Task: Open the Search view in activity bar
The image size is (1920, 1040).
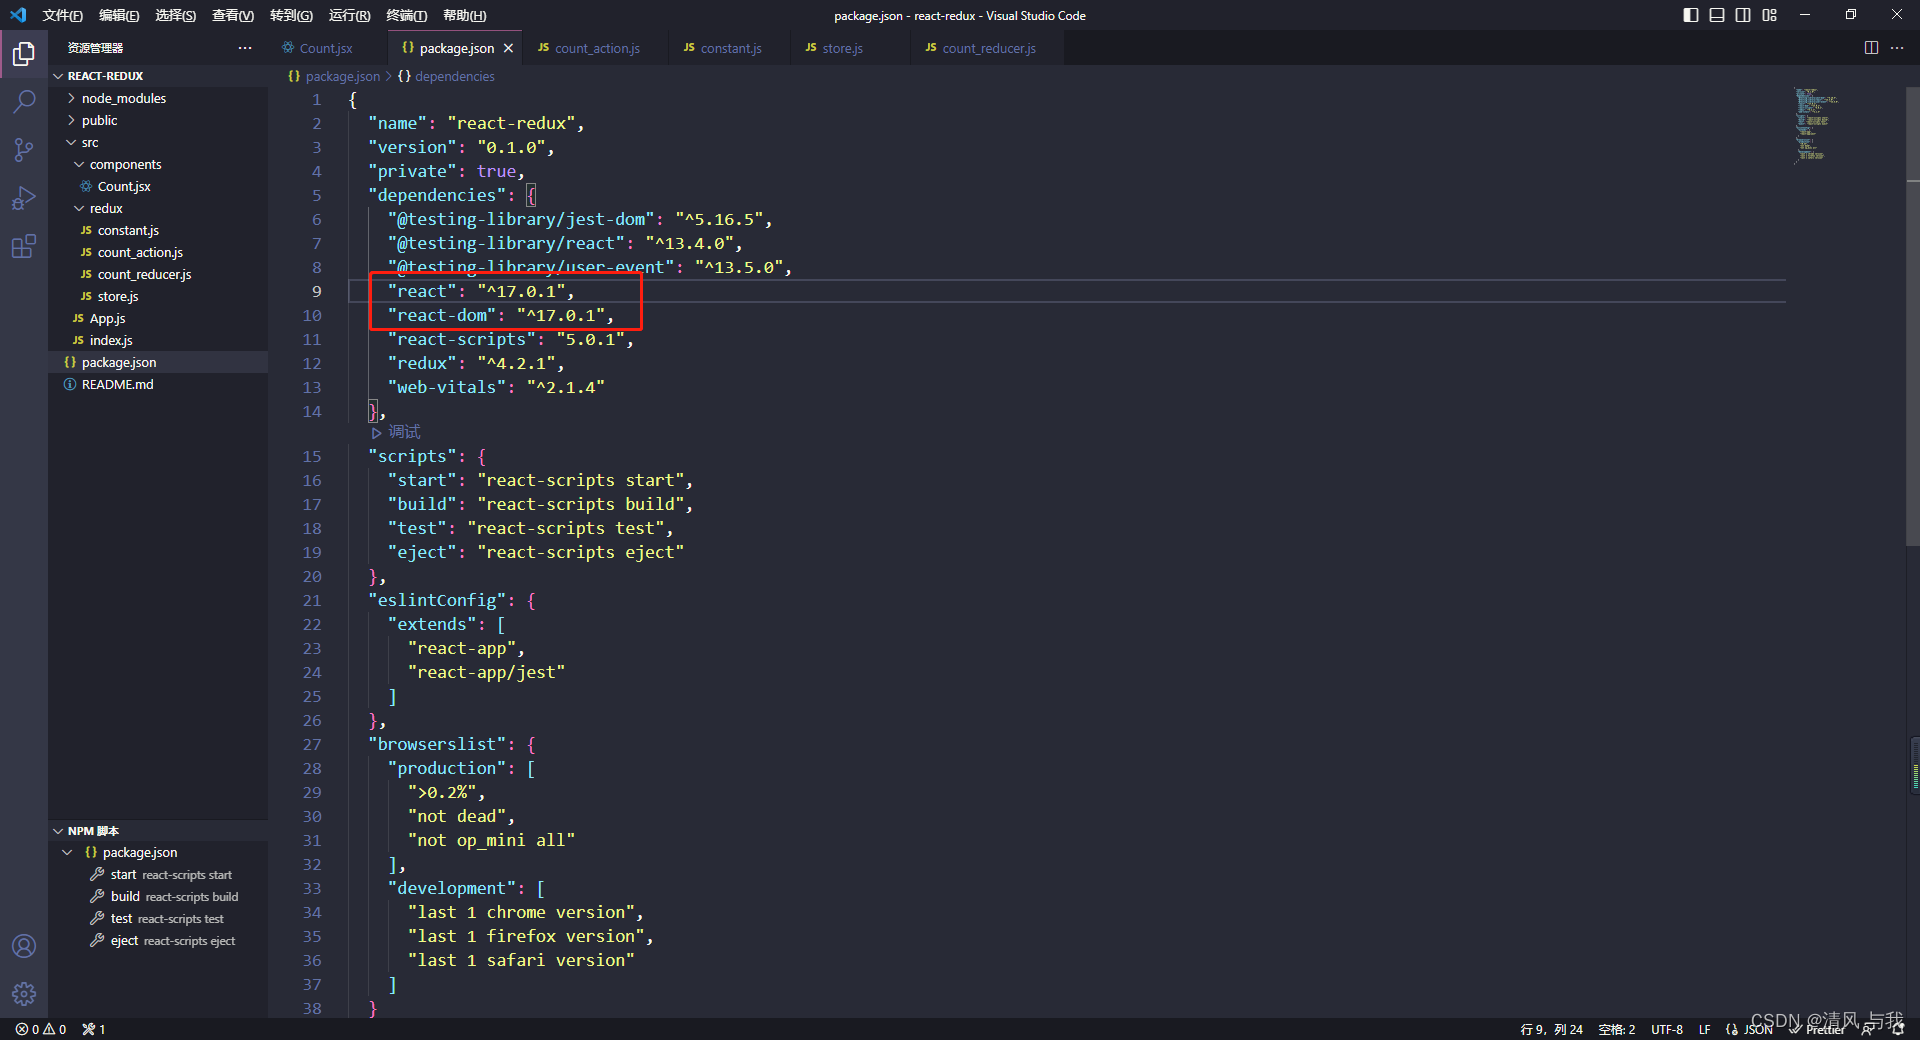Action: point(24,102)
